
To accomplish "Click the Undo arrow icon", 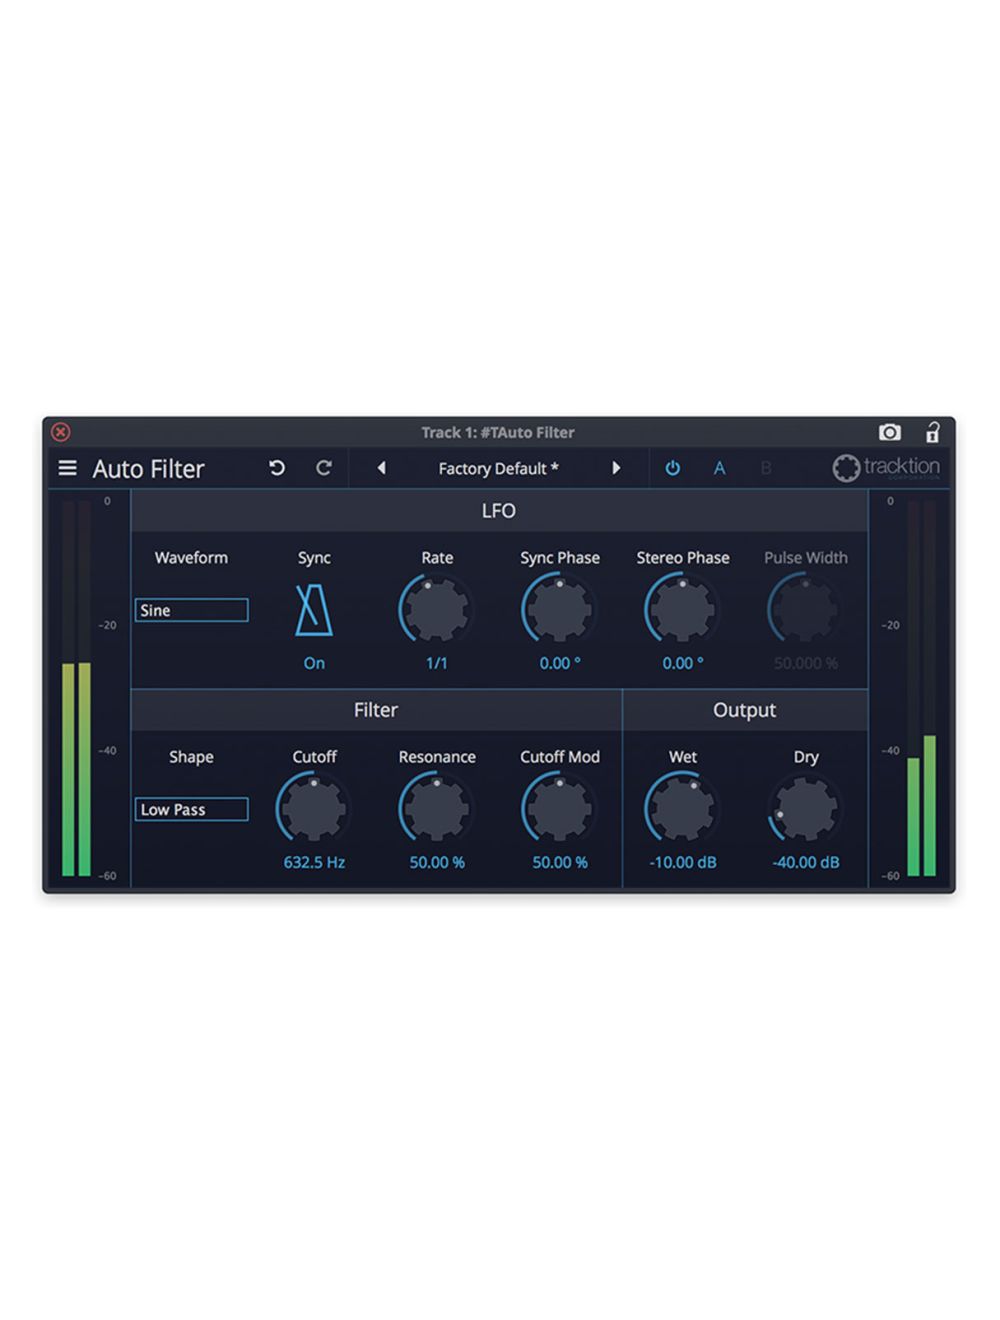I will coord(277,468).
